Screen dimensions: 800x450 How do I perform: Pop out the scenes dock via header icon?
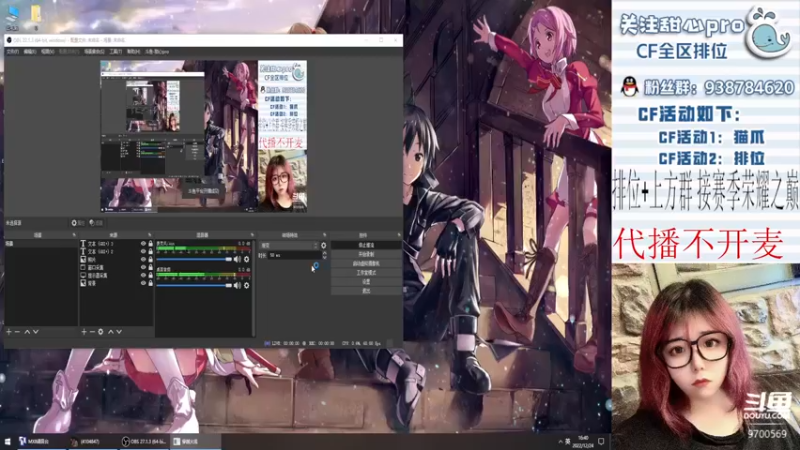click(74, 235)
